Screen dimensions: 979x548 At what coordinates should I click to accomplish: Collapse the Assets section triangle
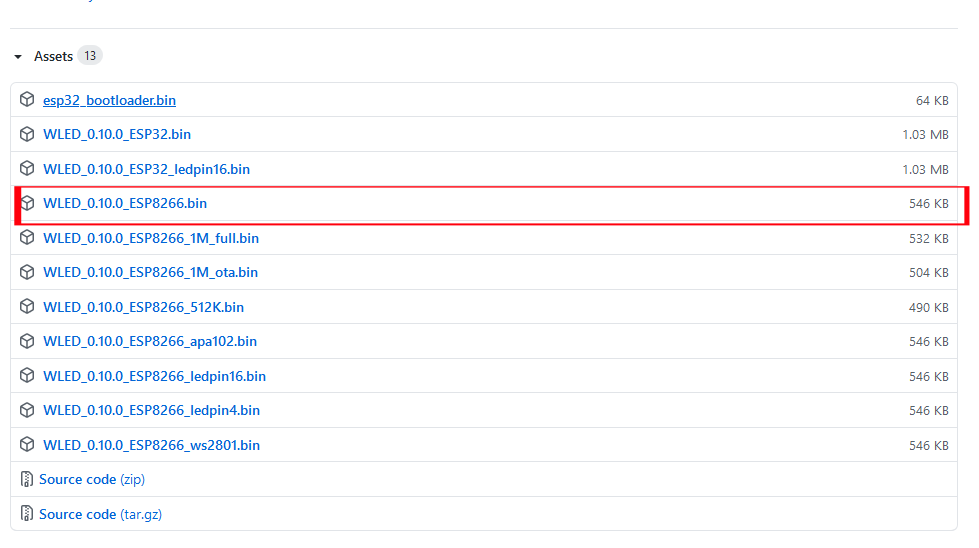click(x=18, y=57)
